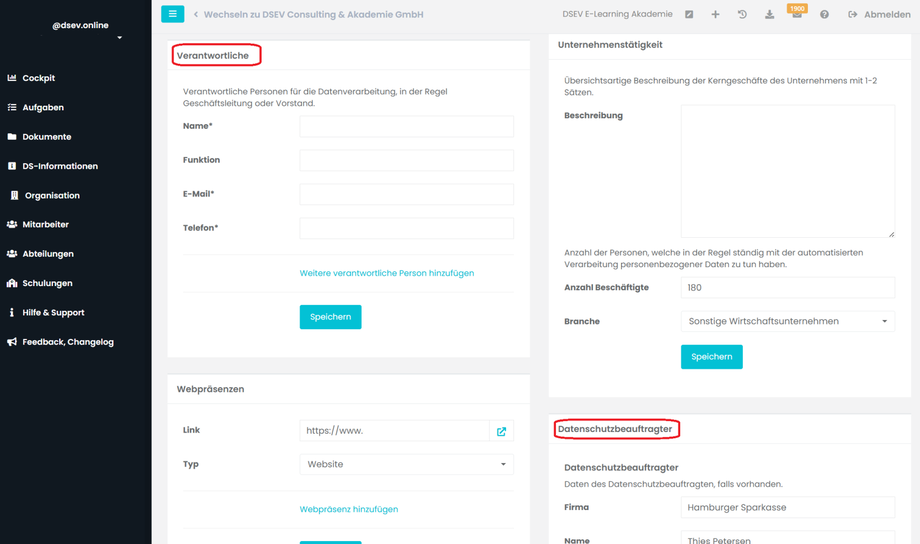Click Weitere verantwortliche Person hinzufügen link
This screenshot has width=920, height=544.
(387, 273)
